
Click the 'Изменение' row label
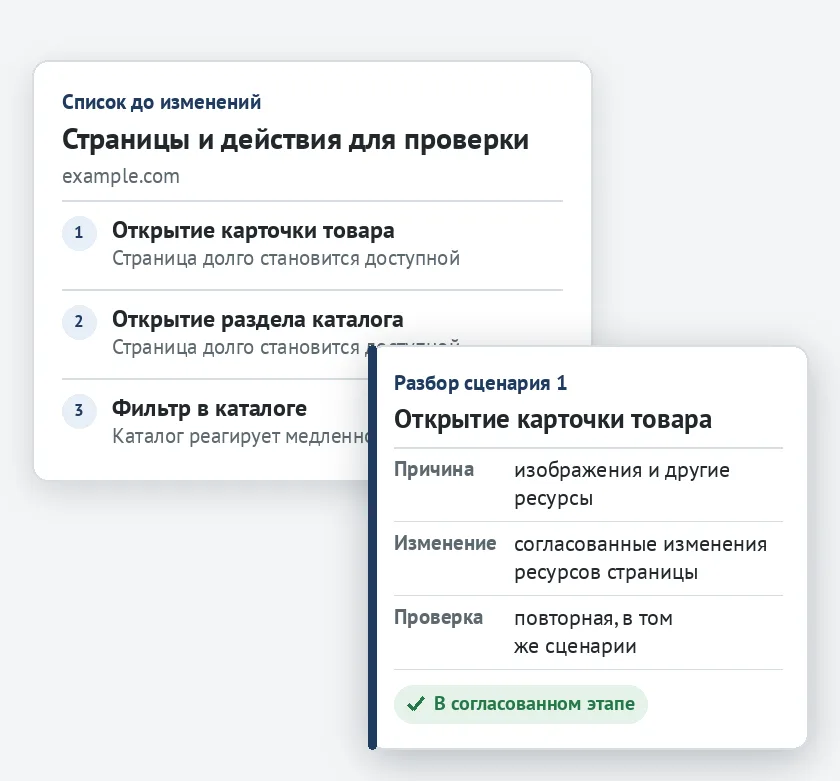[x=445, y=544]
